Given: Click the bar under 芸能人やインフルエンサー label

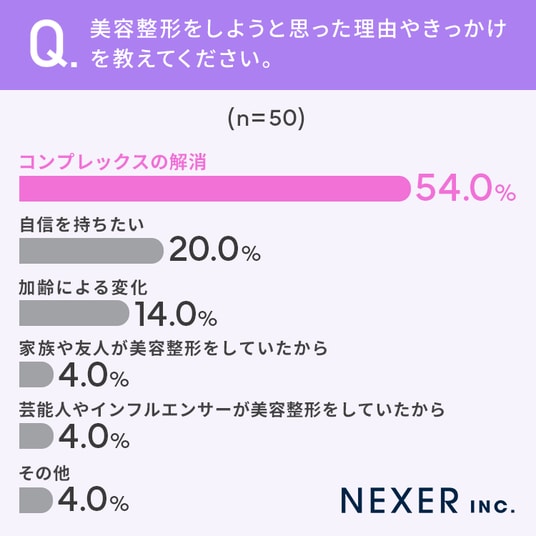Looking at the screenshot, I should [36, 436].
